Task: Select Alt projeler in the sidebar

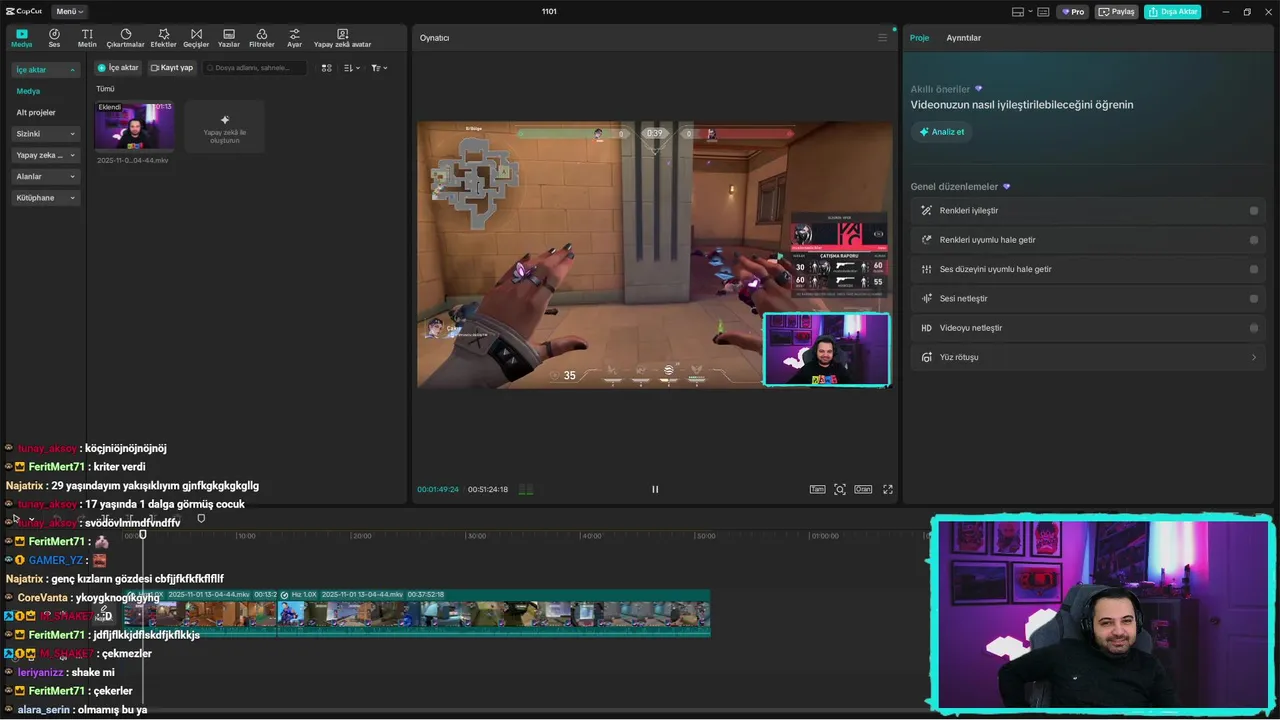Action: (x=36, y=112)
